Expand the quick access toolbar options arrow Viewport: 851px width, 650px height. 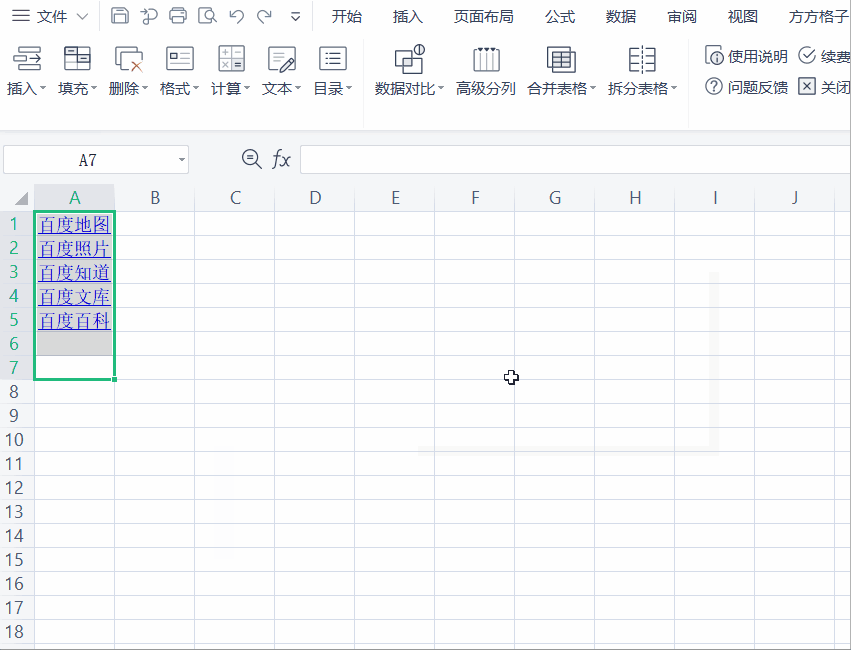click(x=295, y=17)
